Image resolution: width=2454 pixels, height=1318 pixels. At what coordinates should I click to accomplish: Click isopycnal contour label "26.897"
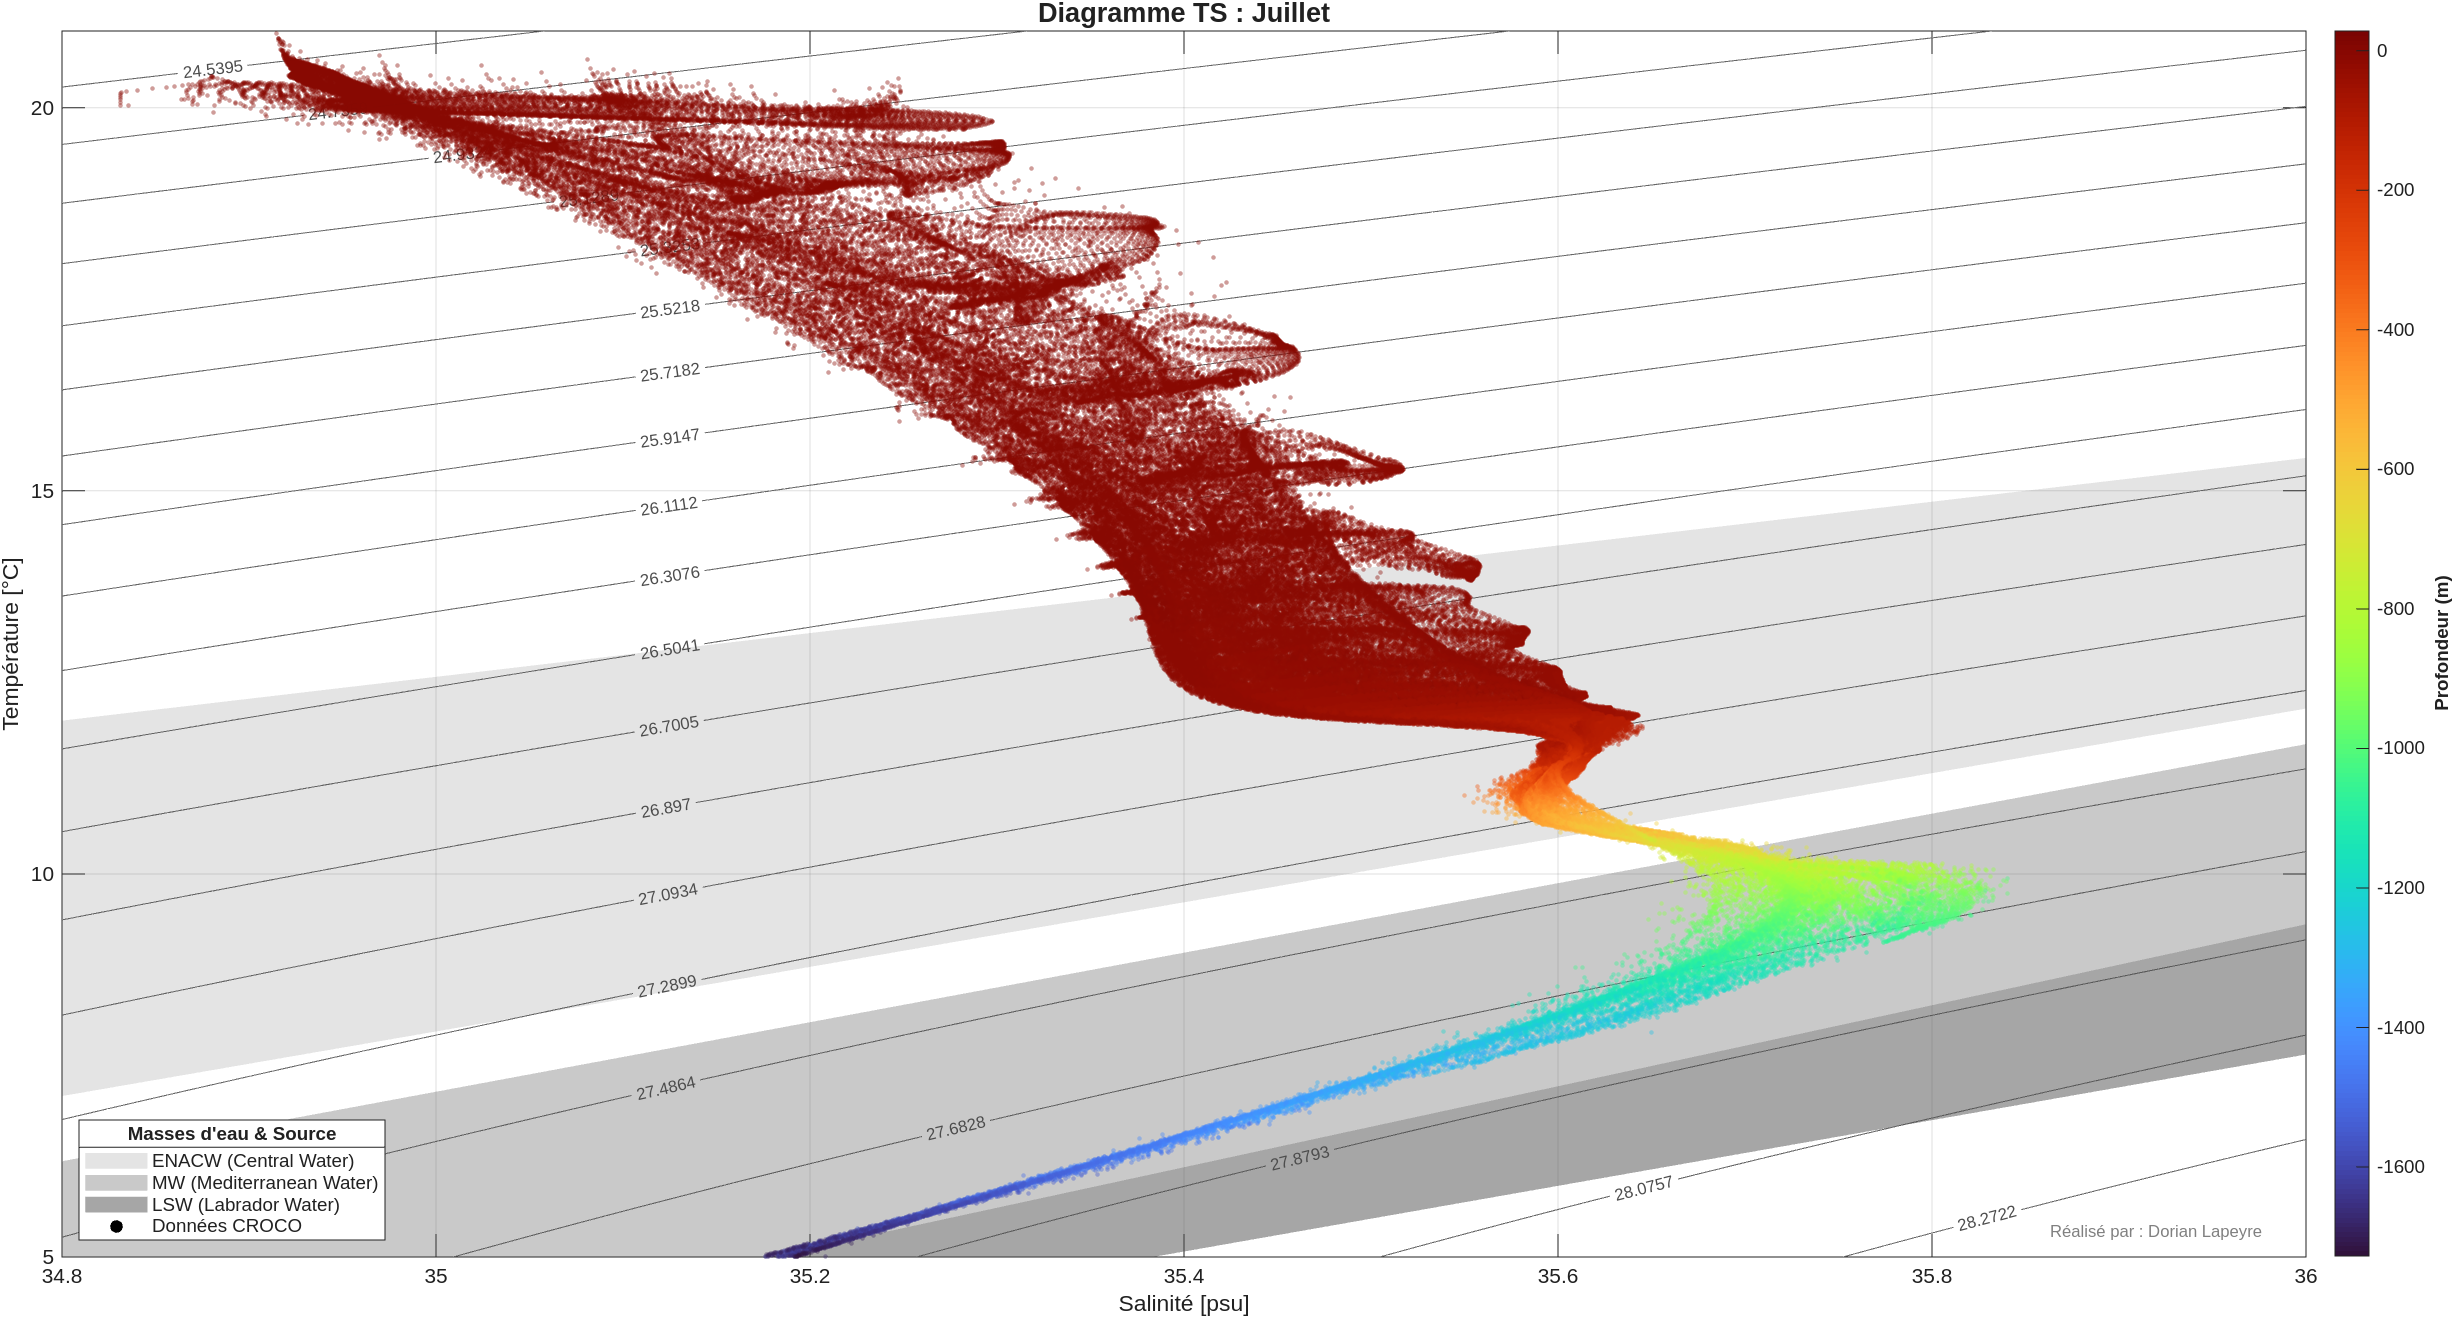[666, 808]
